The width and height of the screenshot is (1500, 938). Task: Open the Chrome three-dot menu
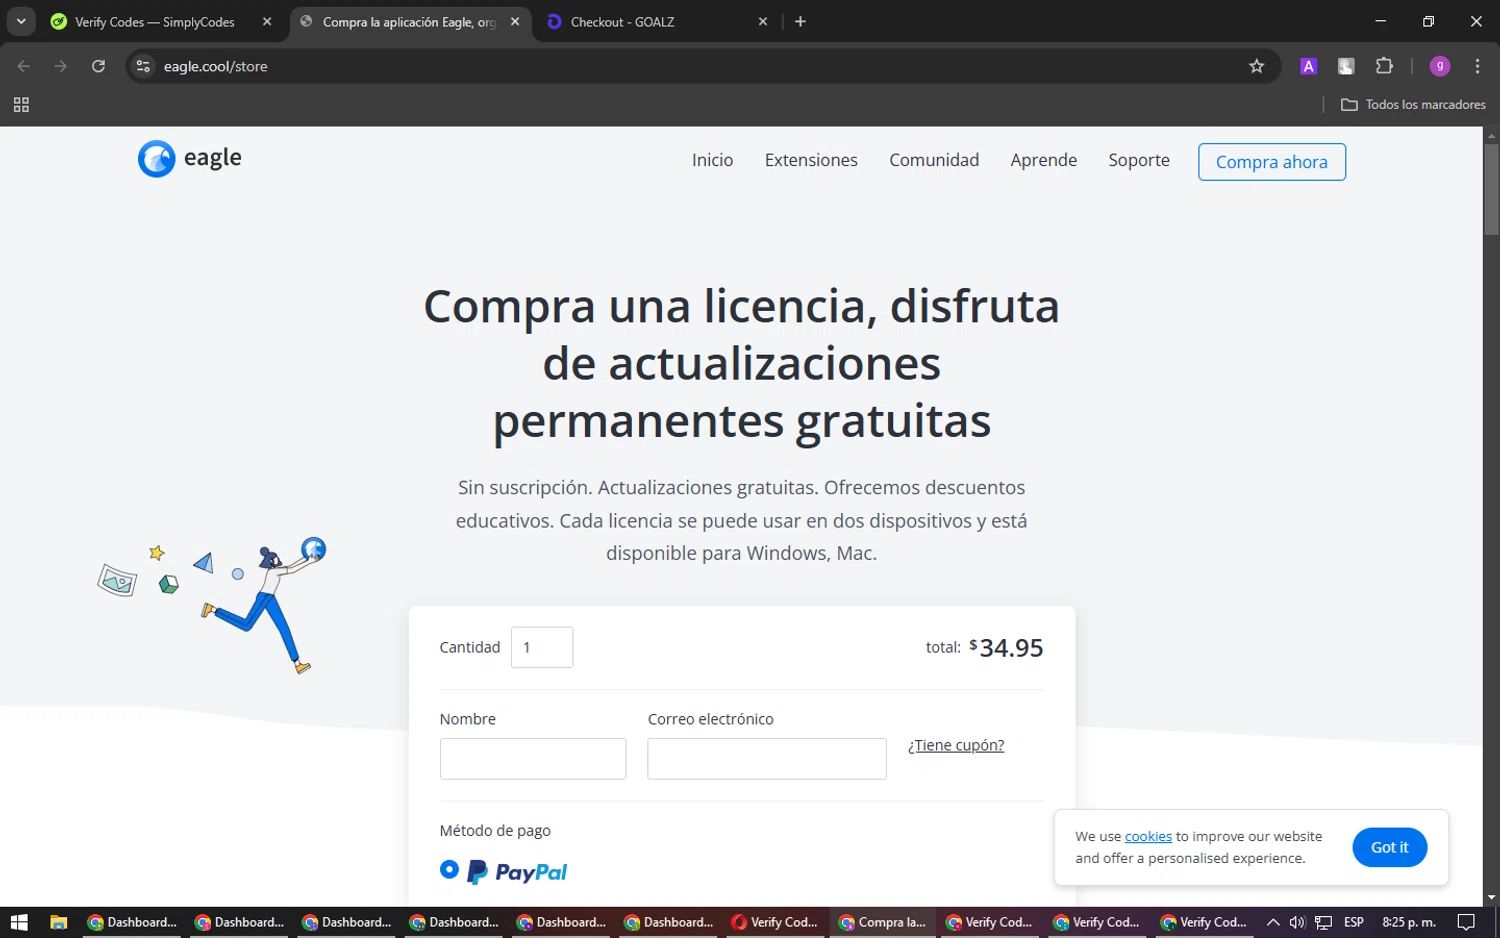[1477, 66]
